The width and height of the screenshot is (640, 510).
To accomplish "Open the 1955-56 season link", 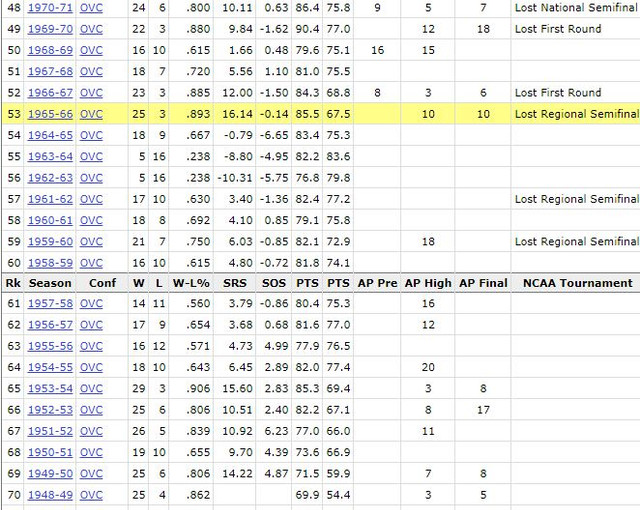I will [x=50, y=346].
